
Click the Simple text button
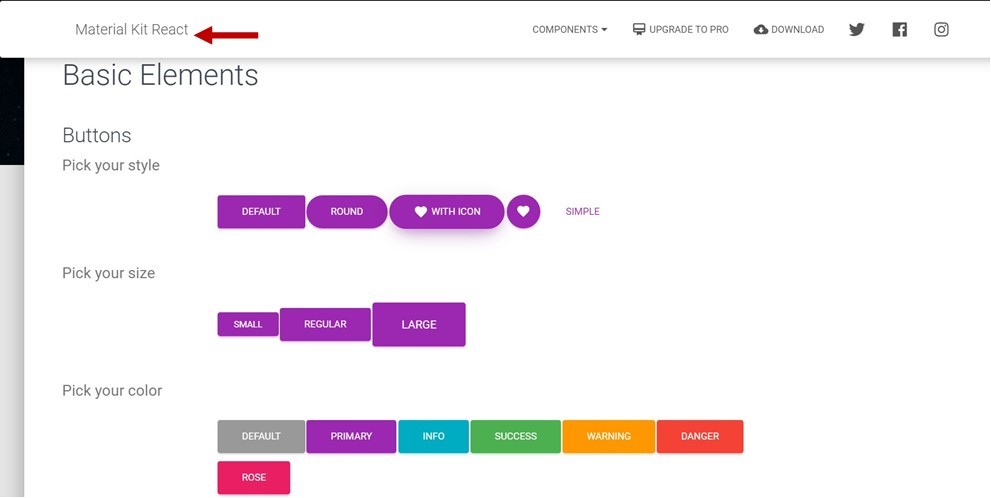click(583, 212)
